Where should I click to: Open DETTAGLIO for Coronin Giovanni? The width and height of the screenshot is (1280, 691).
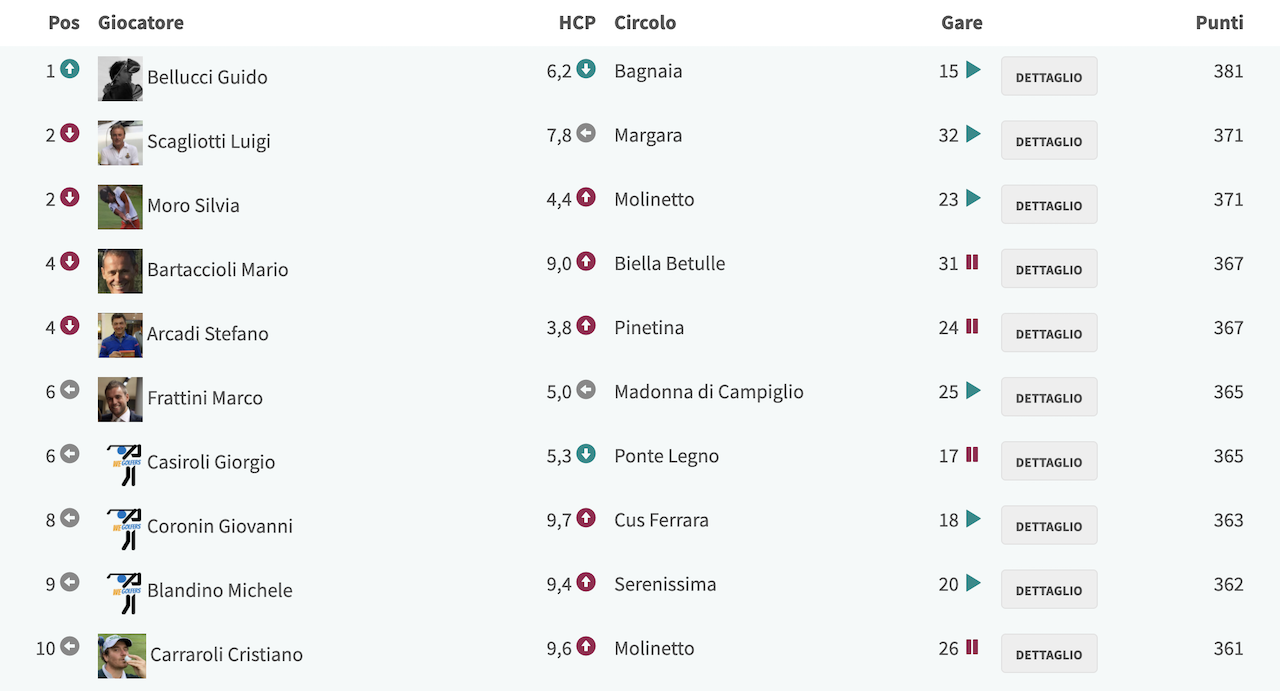click(1049, 526)
